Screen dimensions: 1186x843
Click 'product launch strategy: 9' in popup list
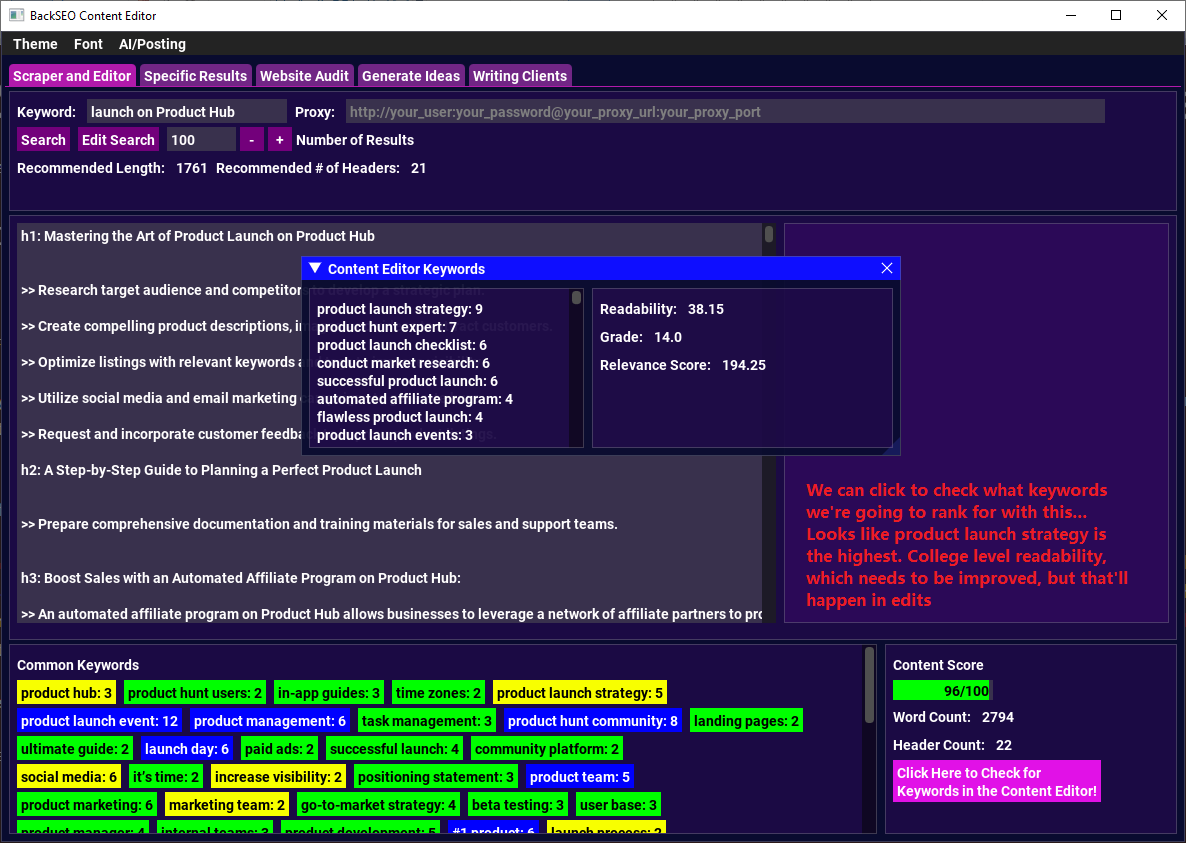(x=399, y=309)
